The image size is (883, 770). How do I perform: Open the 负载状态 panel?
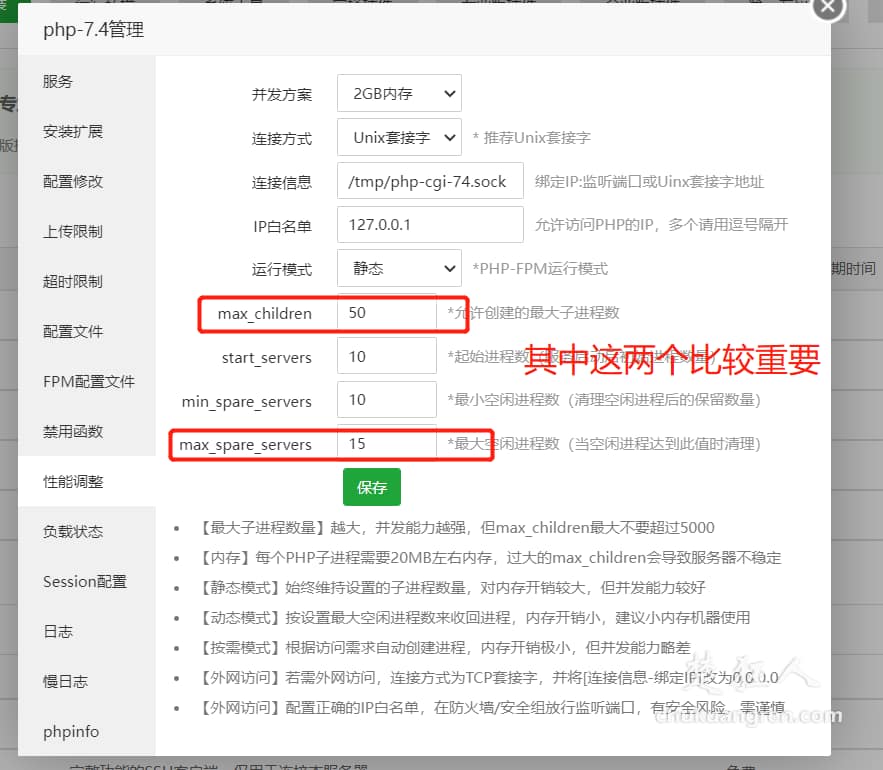(x=71, y=531)
